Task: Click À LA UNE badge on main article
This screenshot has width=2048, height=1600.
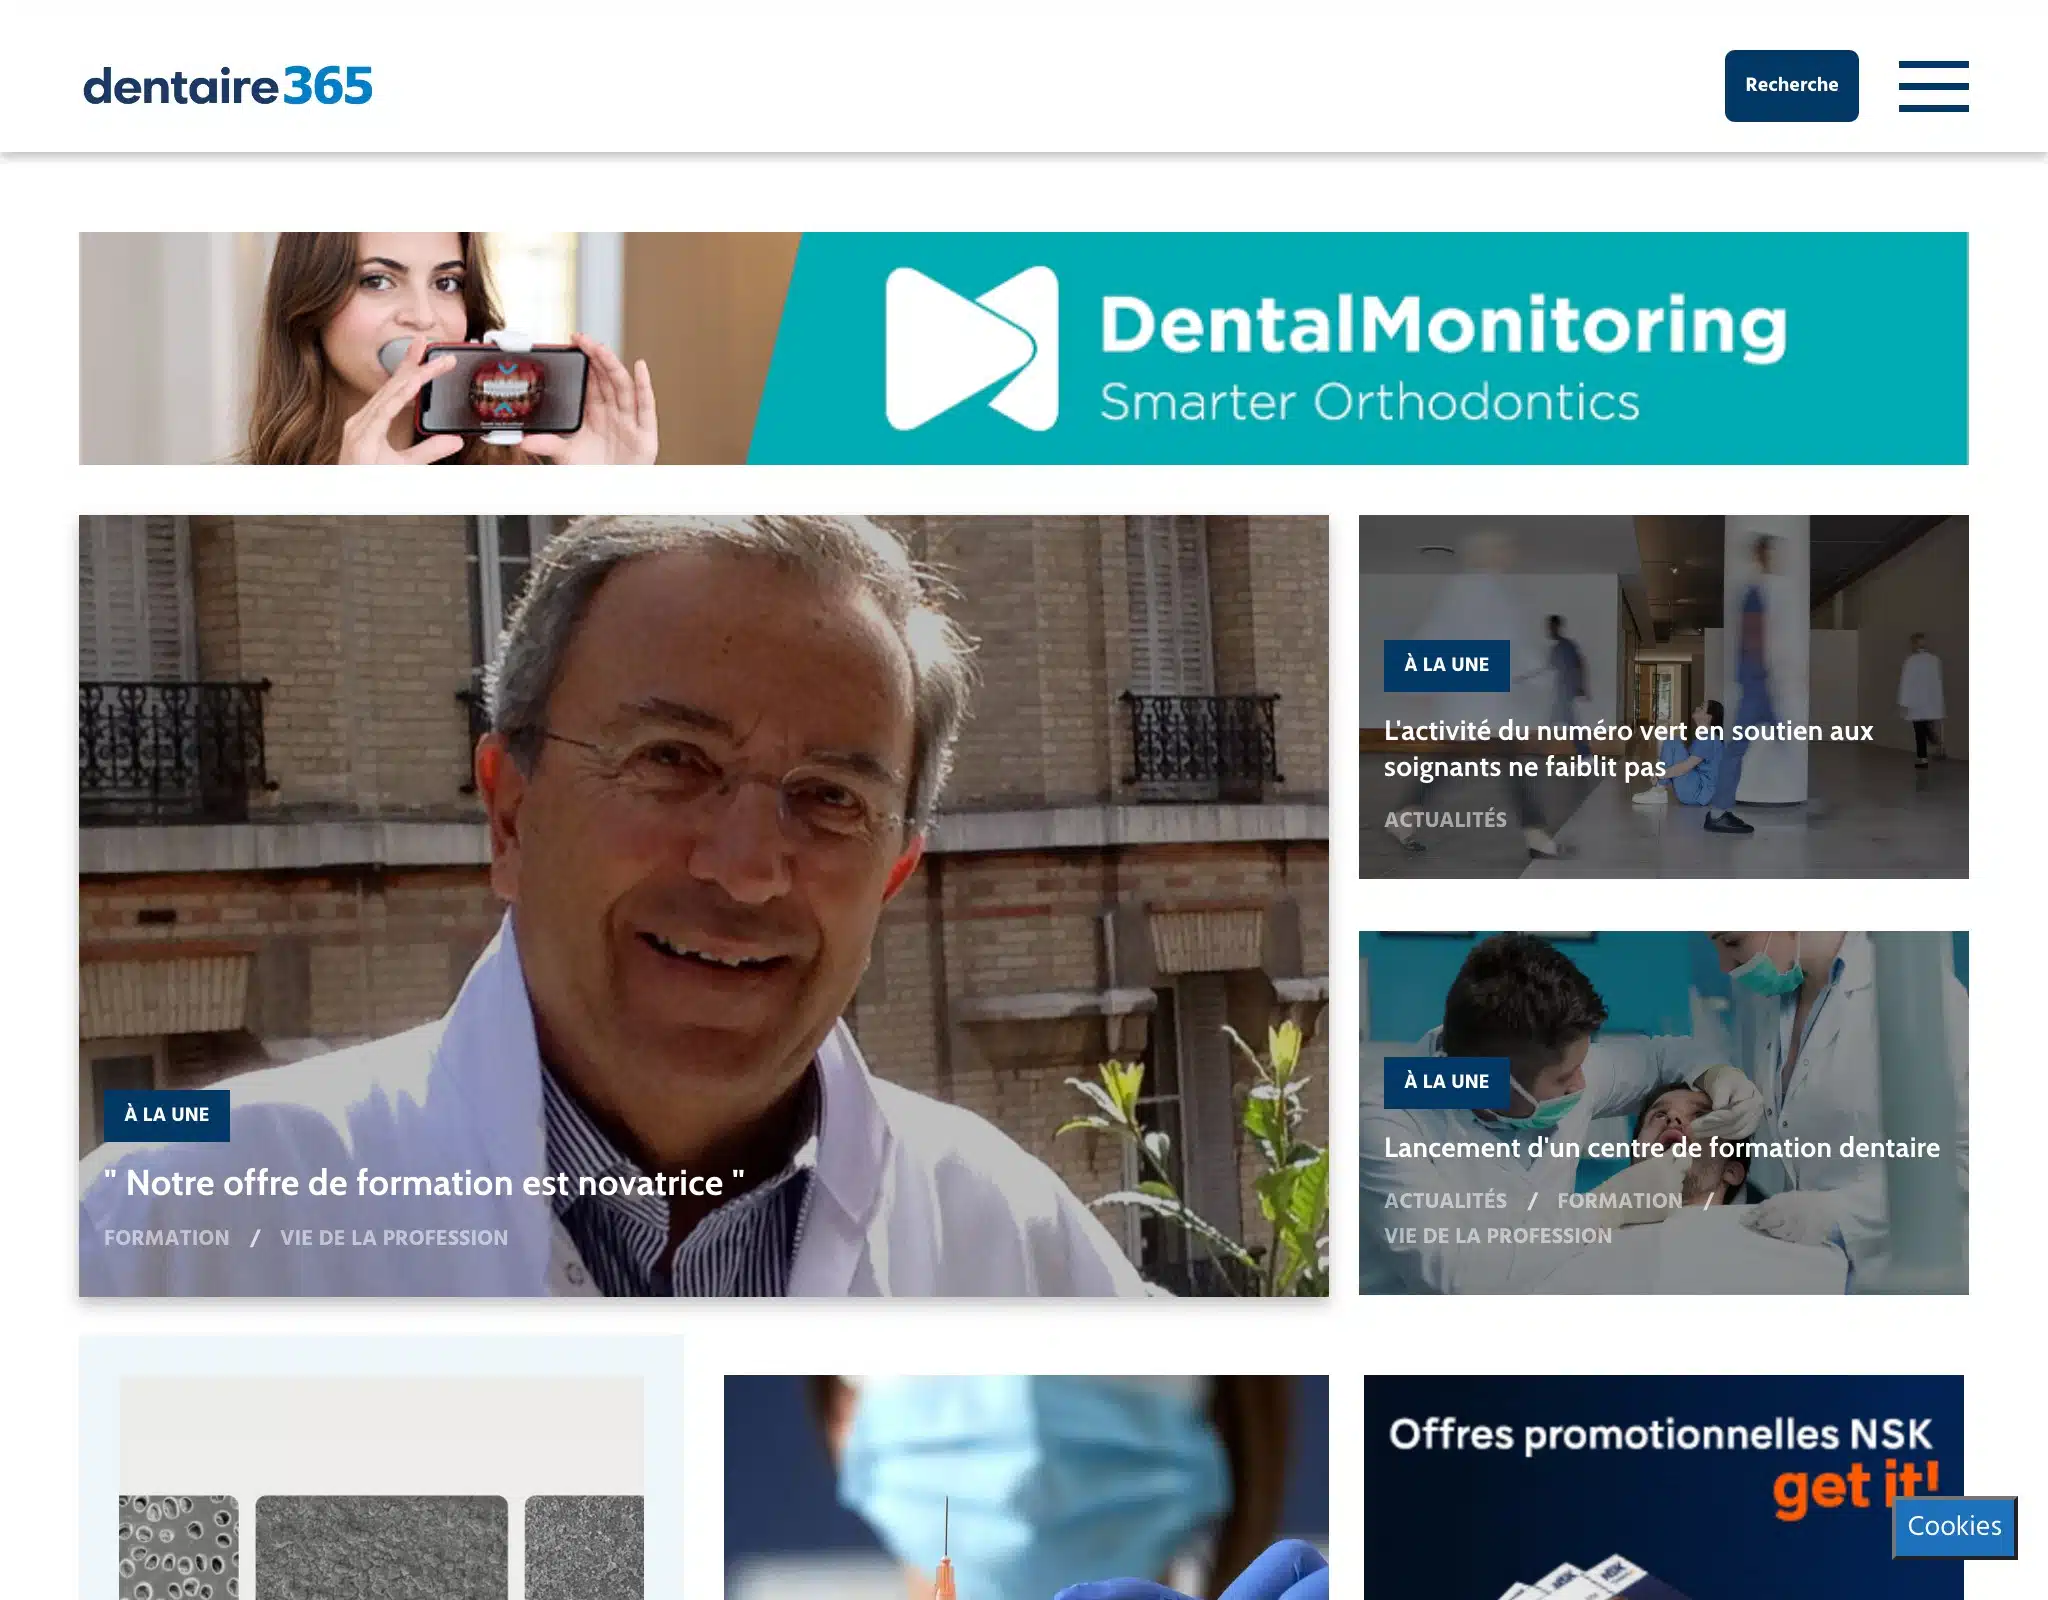Action: click(167, 1115)
